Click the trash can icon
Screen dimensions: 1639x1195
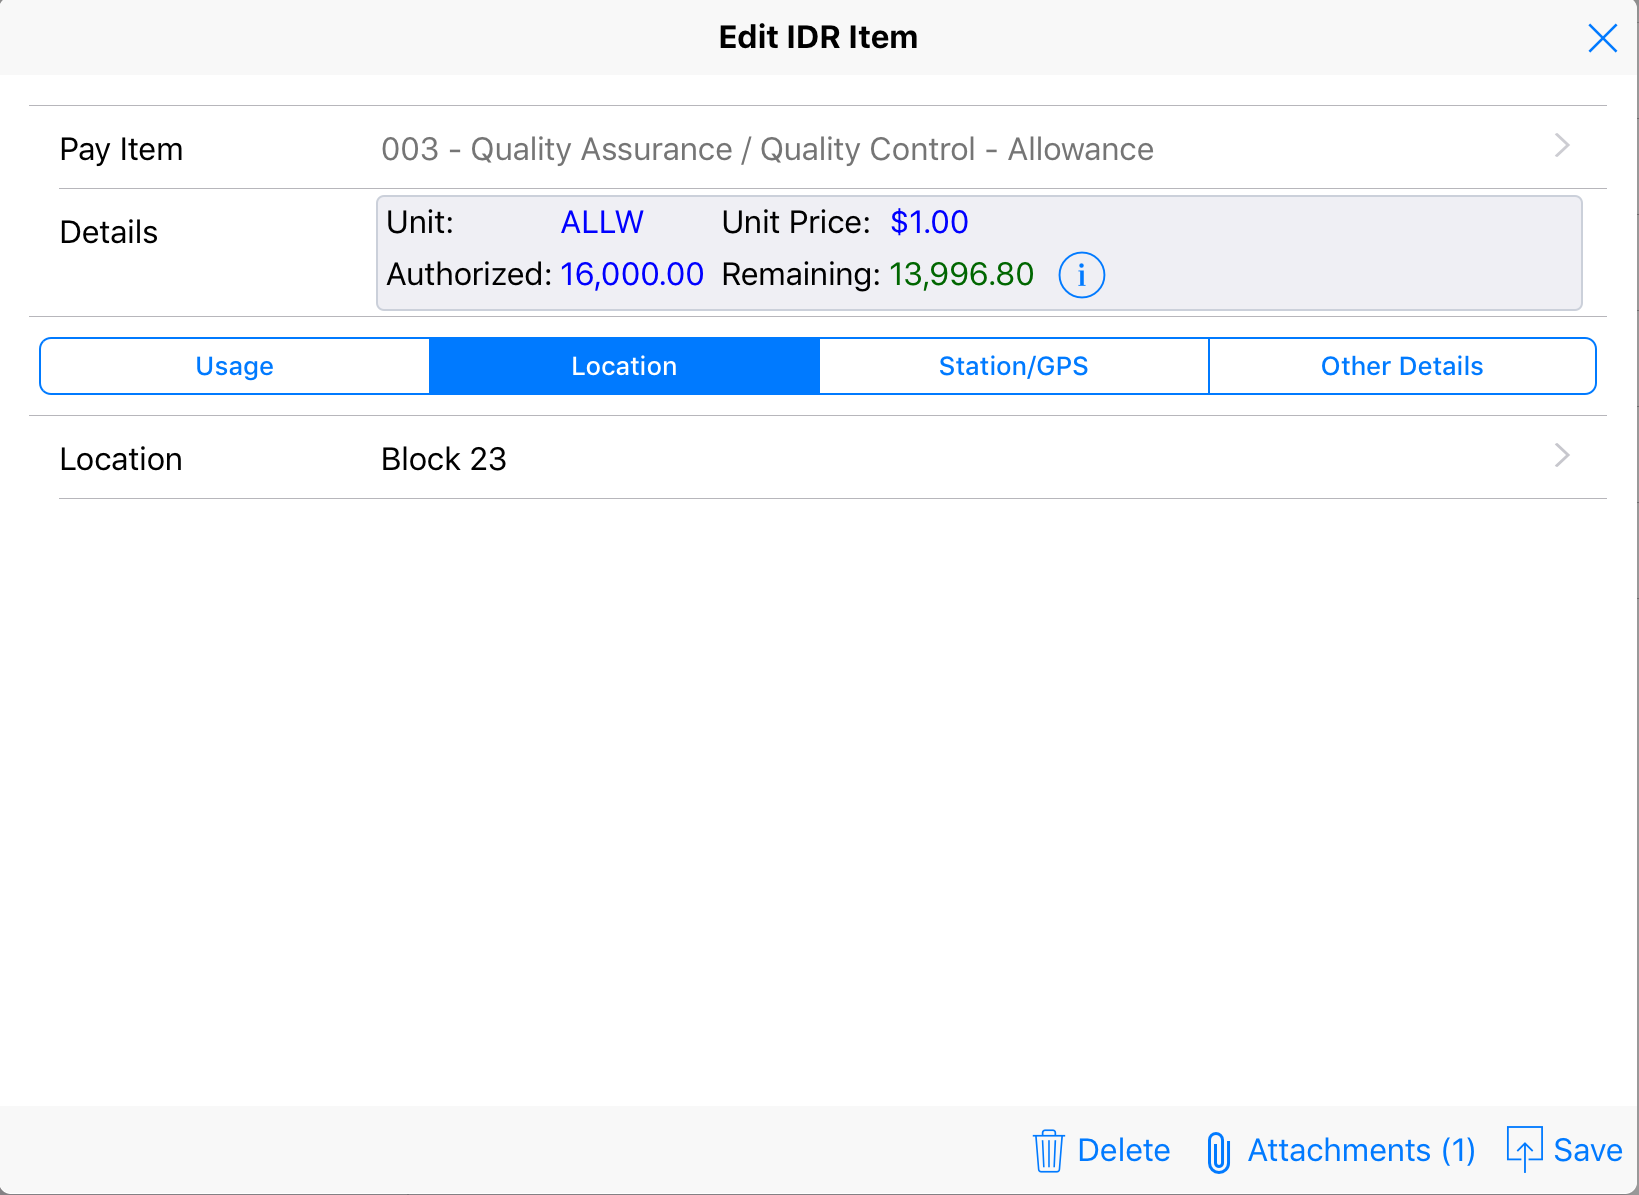pyautogui.click(x=1048, y=1151)
